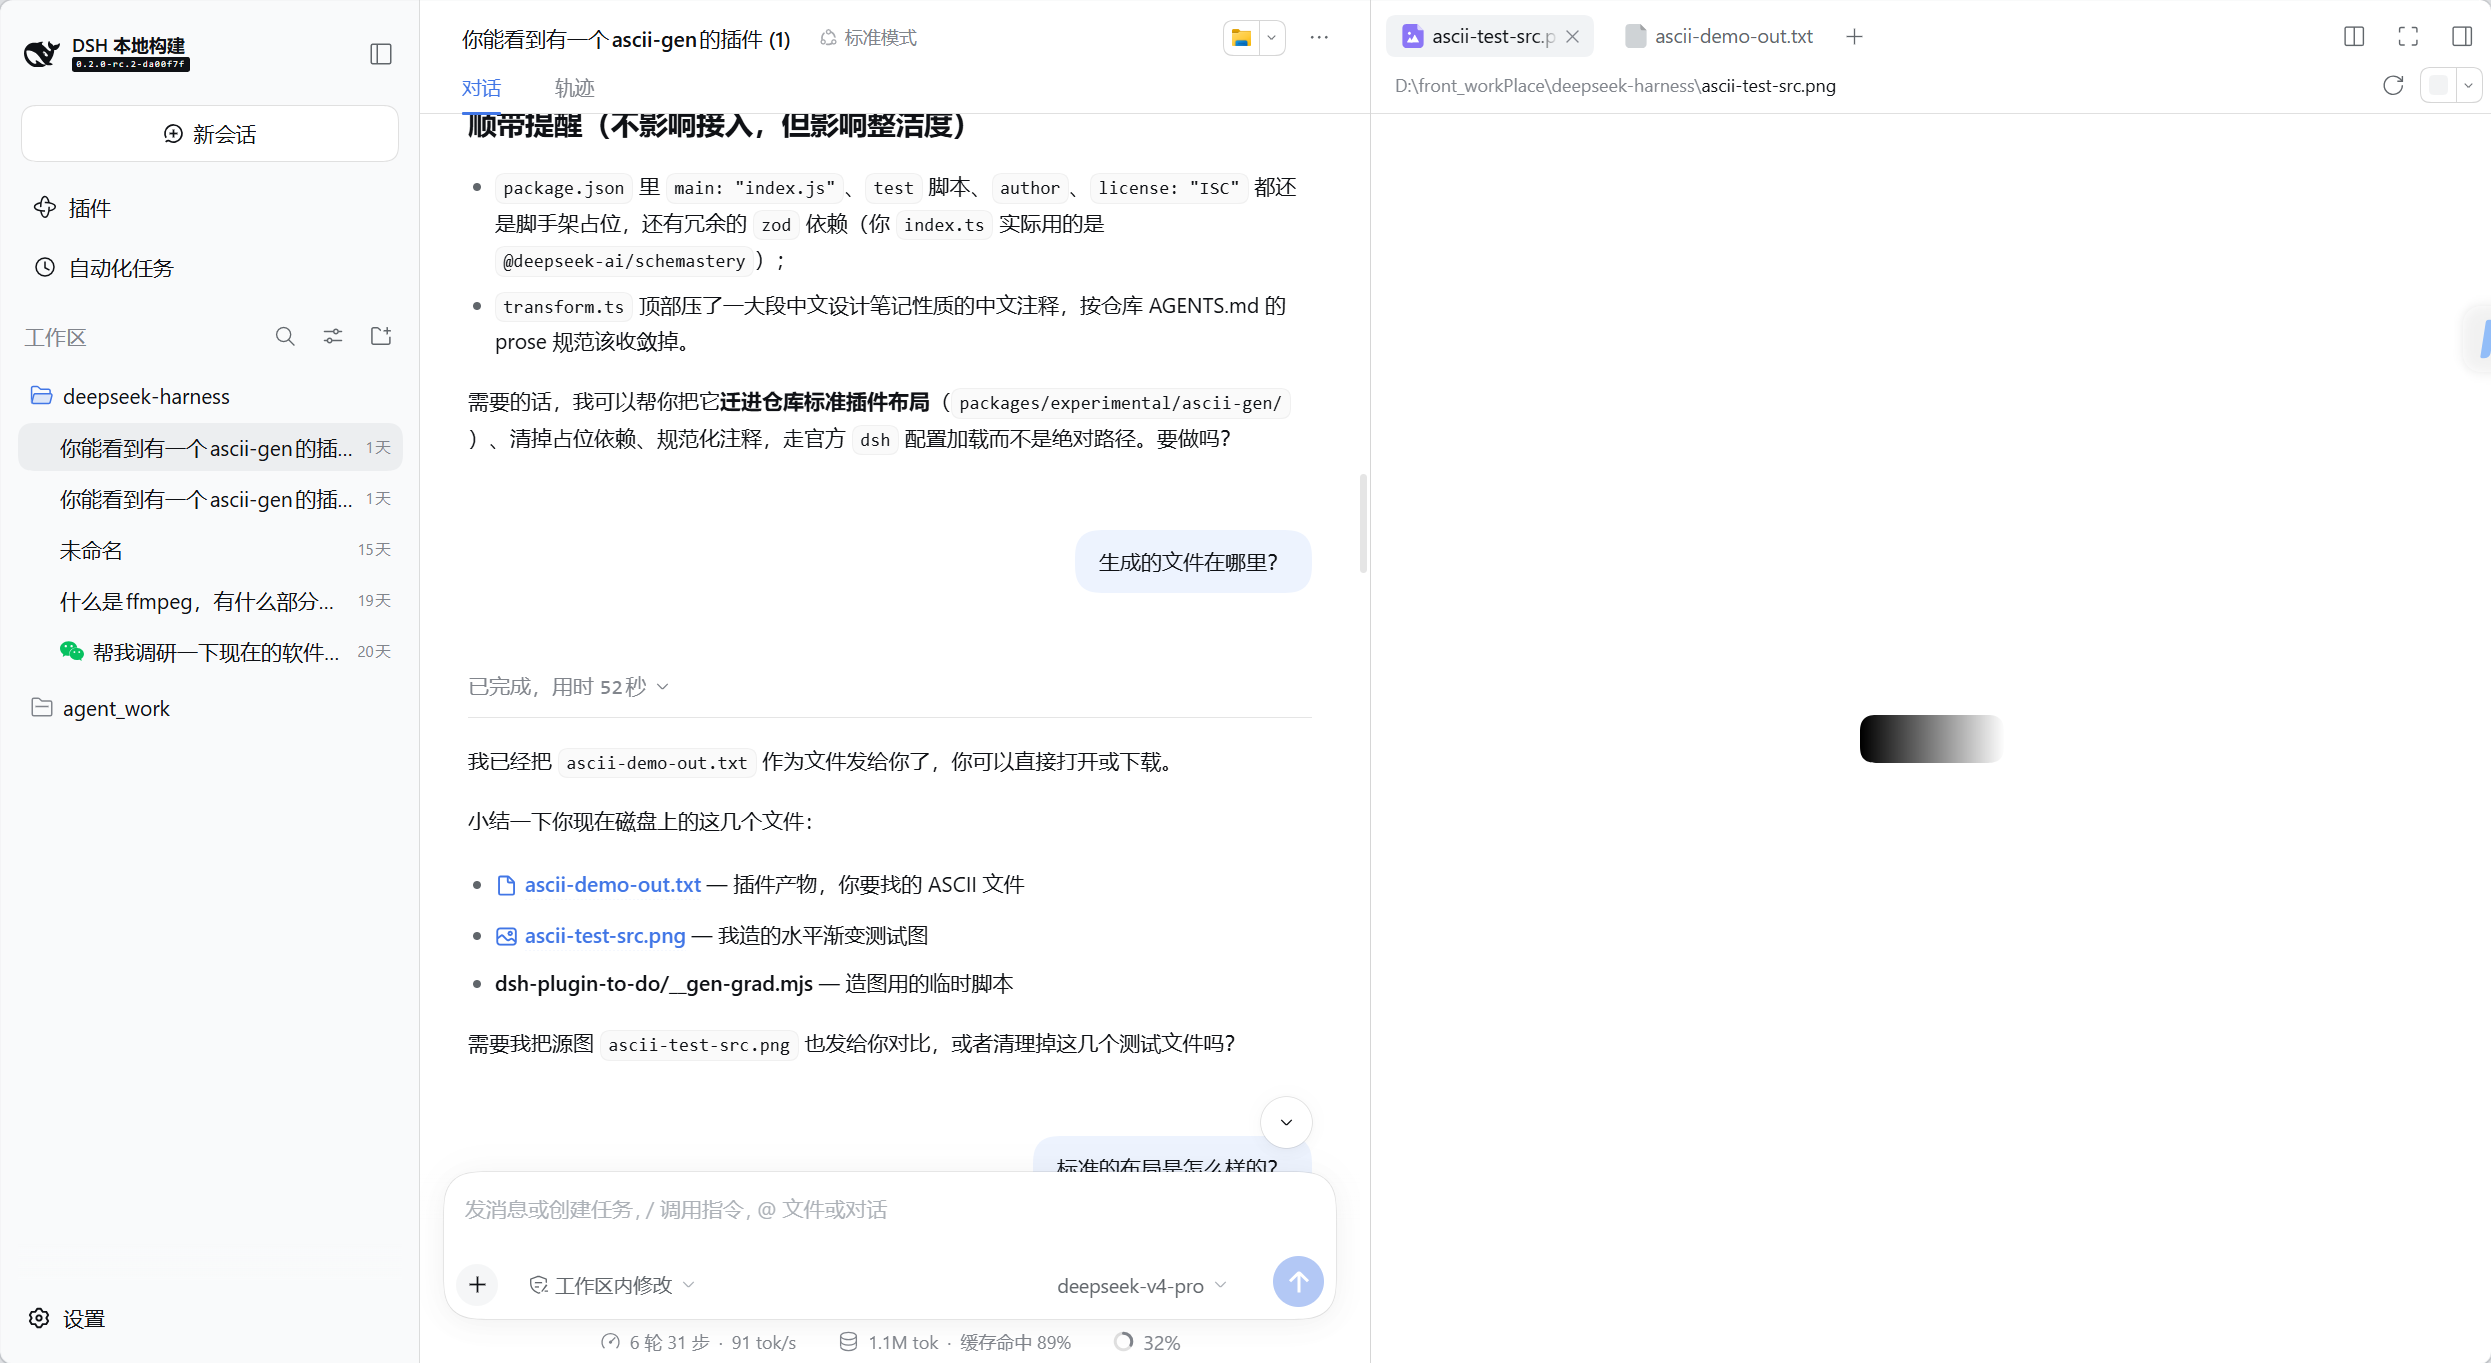Expand the background color dropdown arrow
Image resolution: width=2491 pixels, height=1363 pixels.
tap(2468, 86)
